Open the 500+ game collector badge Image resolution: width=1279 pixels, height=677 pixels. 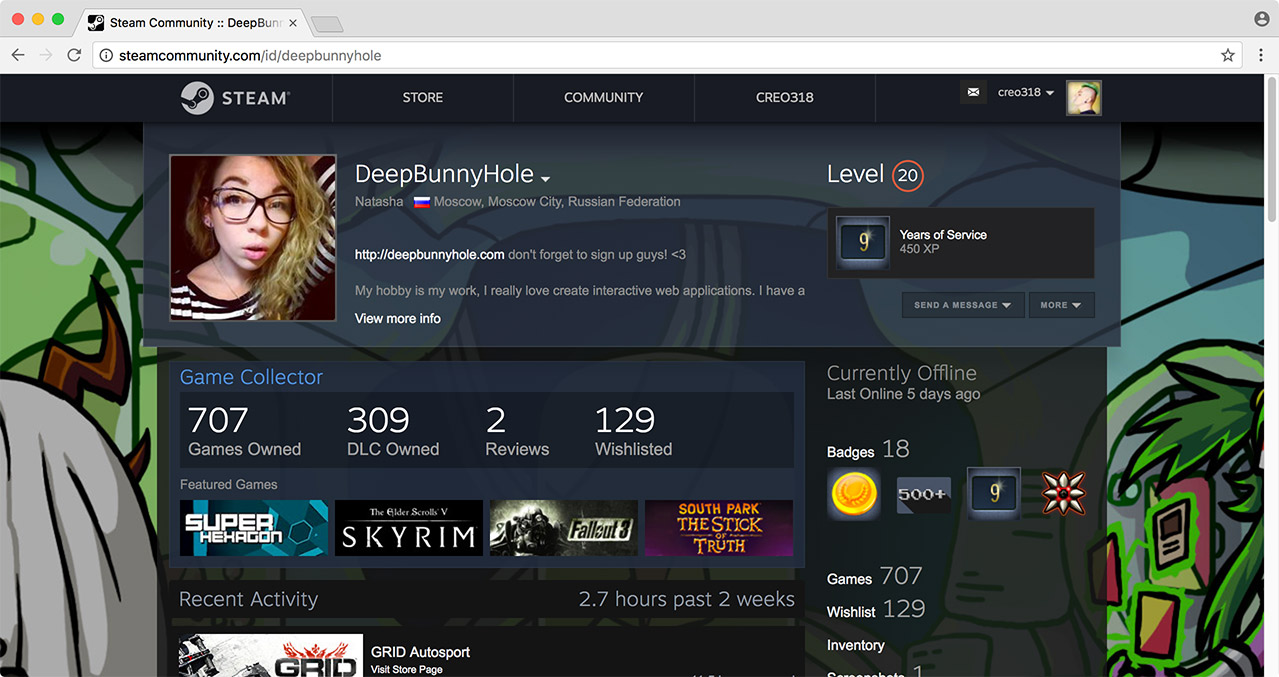click(923, 494)
